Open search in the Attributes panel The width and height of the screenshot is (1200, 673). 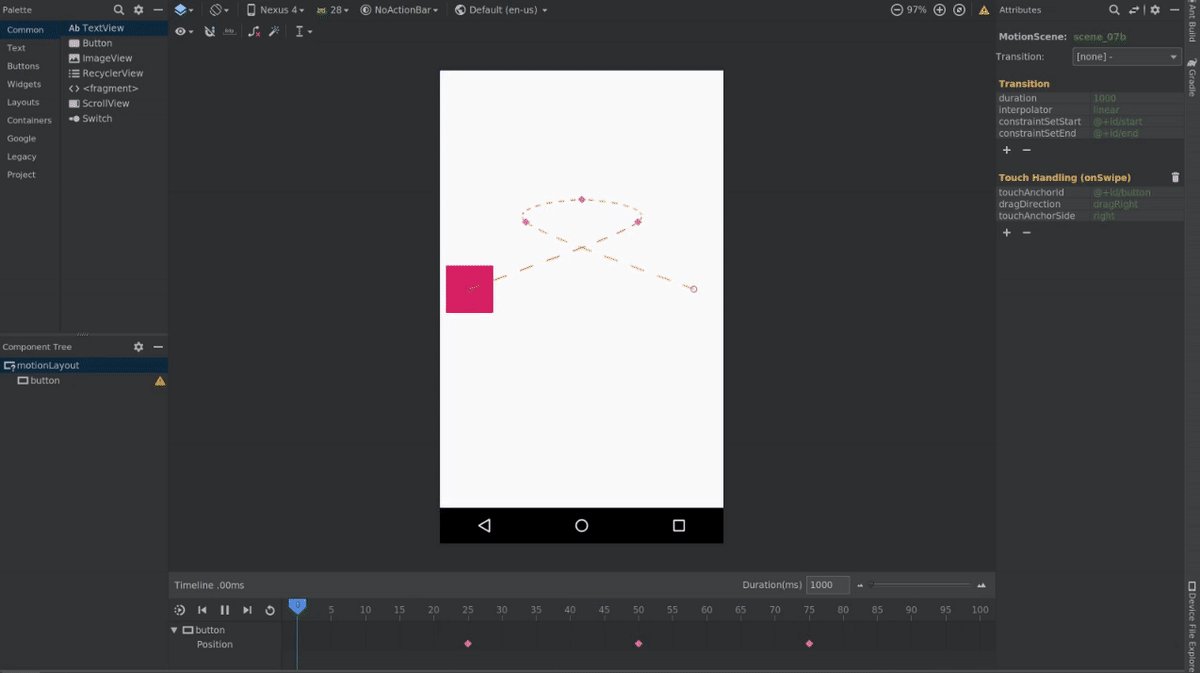point(1113,9)
